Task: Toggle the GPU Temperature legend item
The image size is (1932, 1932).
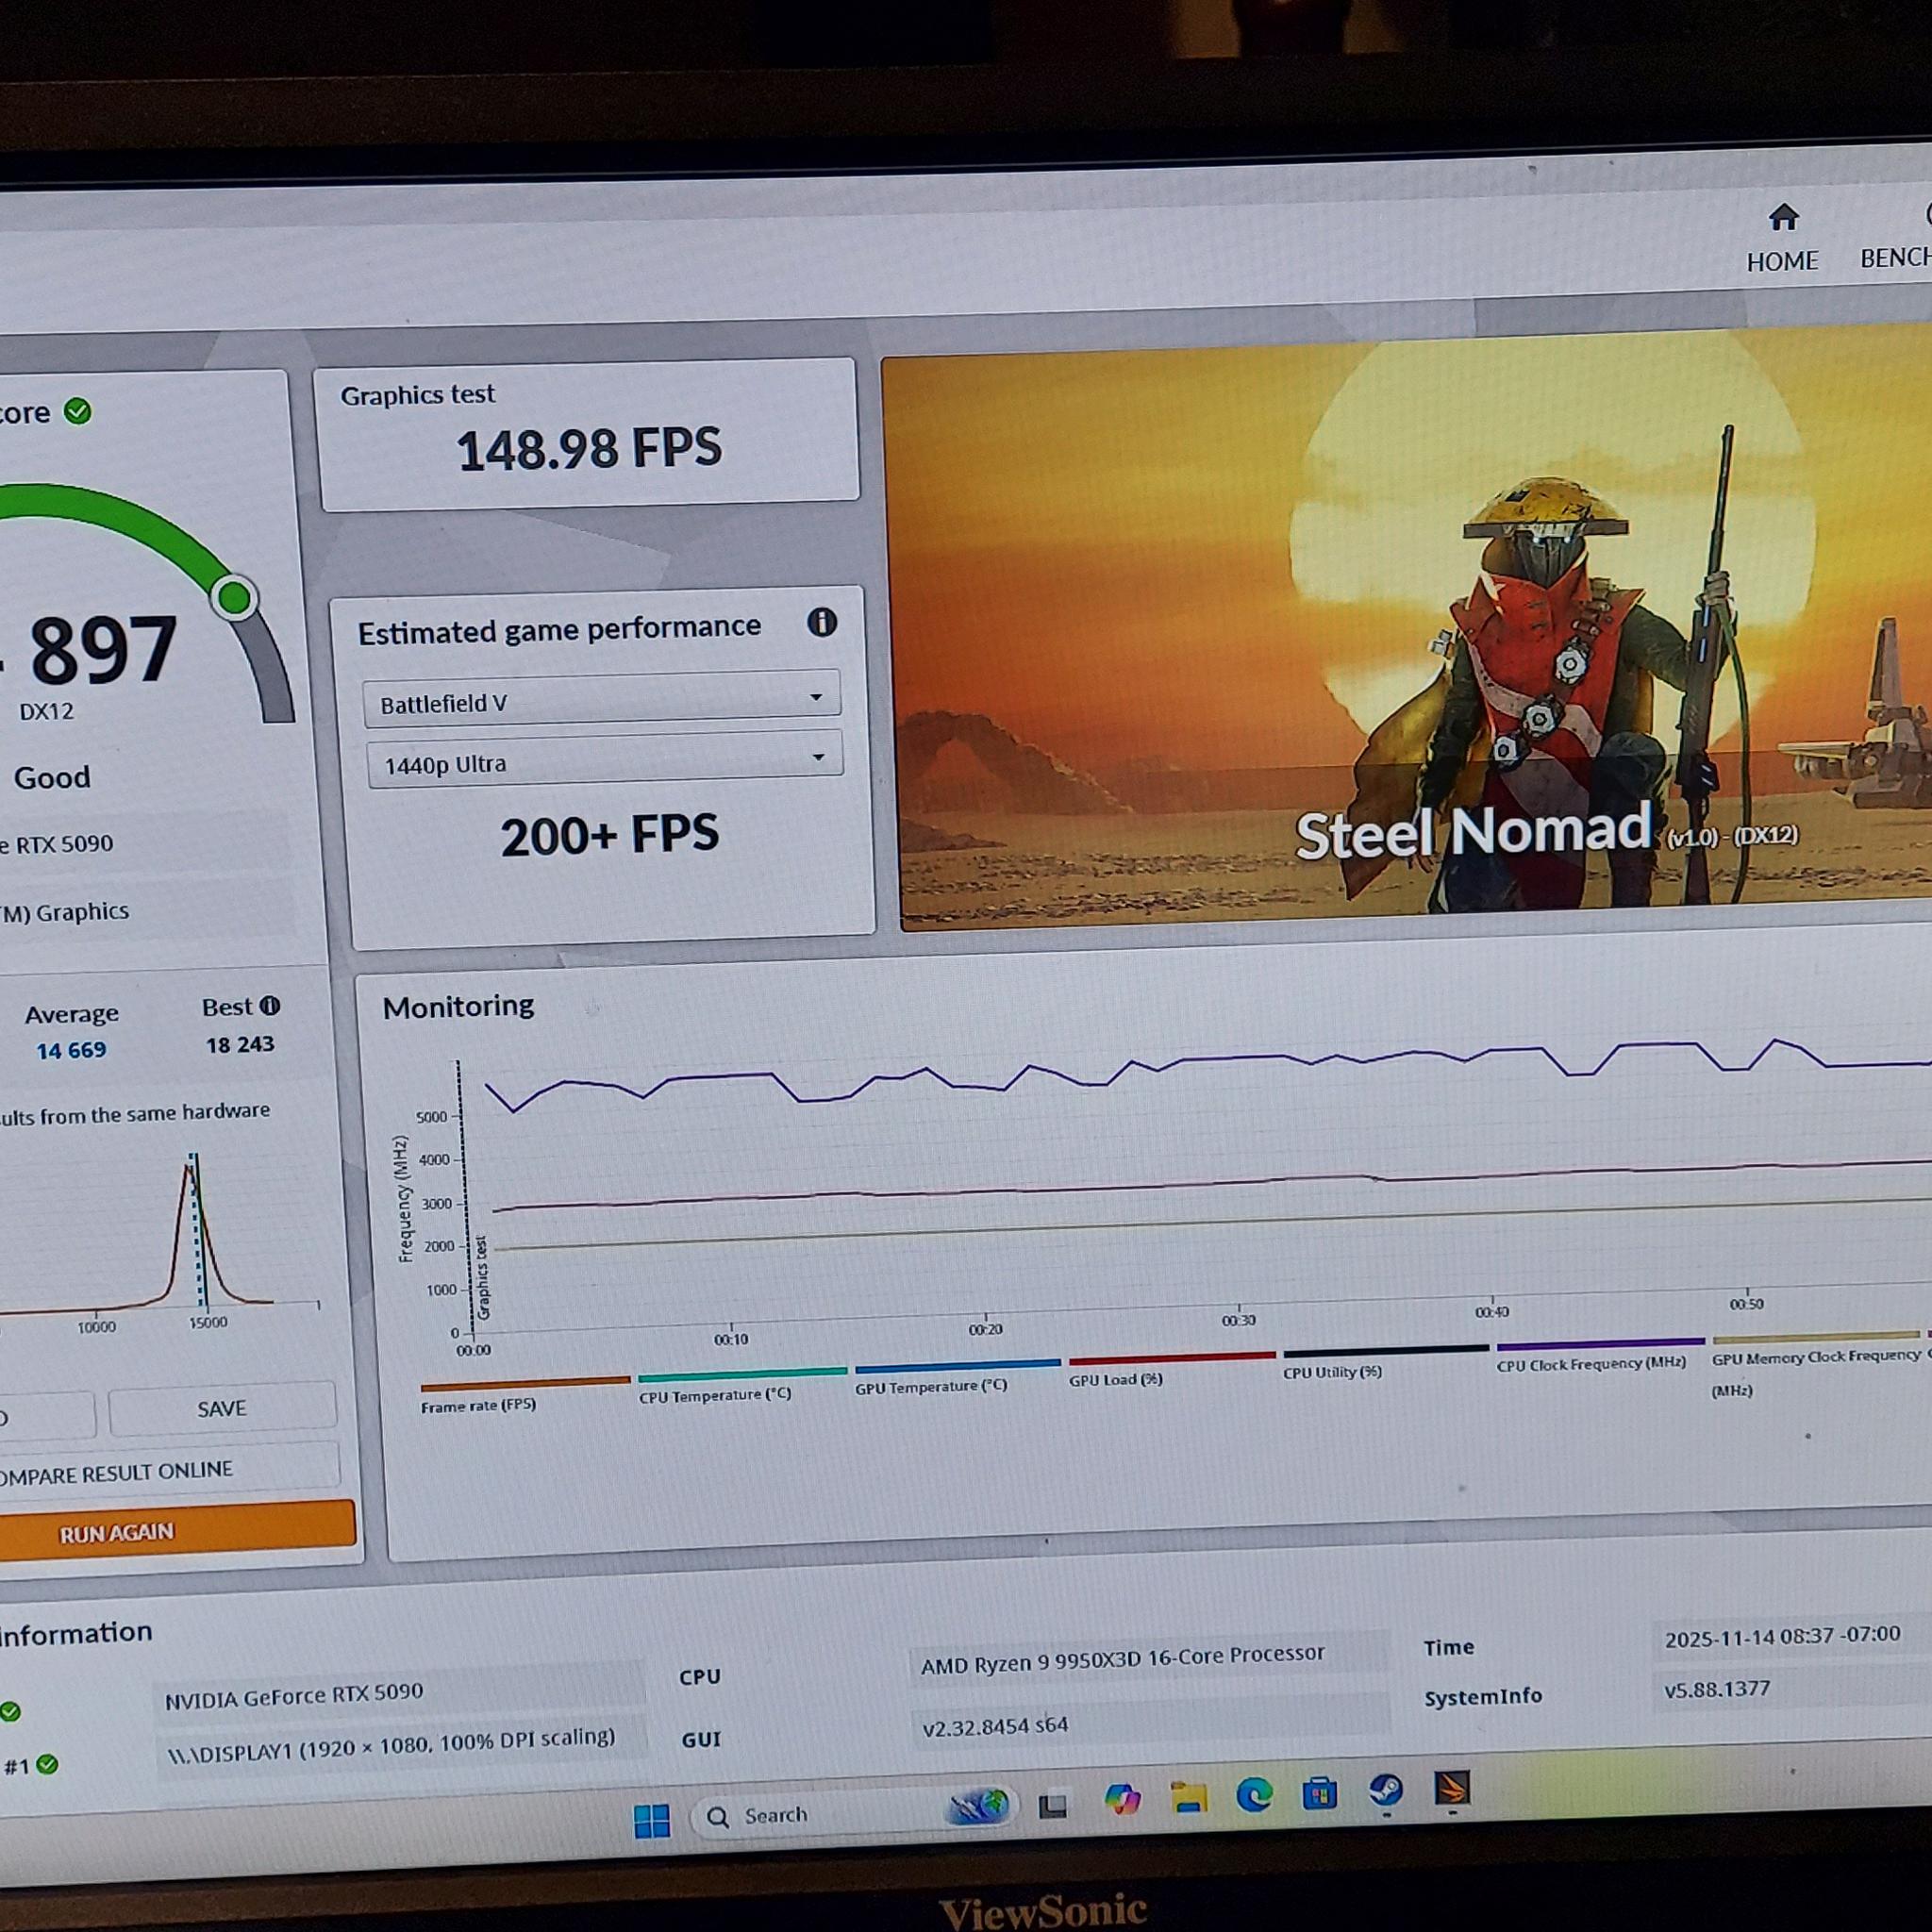Action: pos(957,1376)
